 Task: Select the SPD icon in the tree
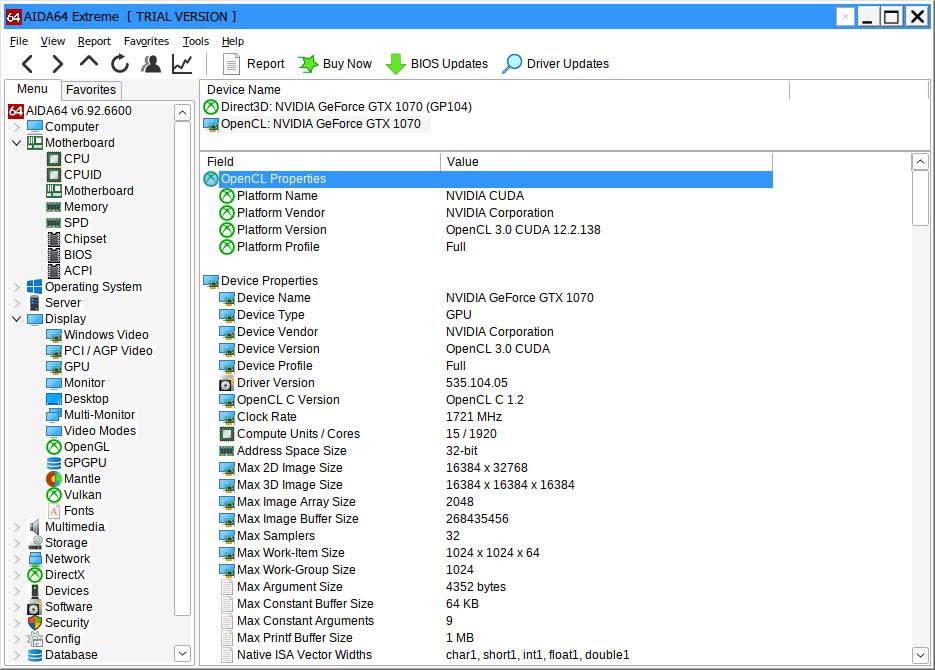(54, 223)
